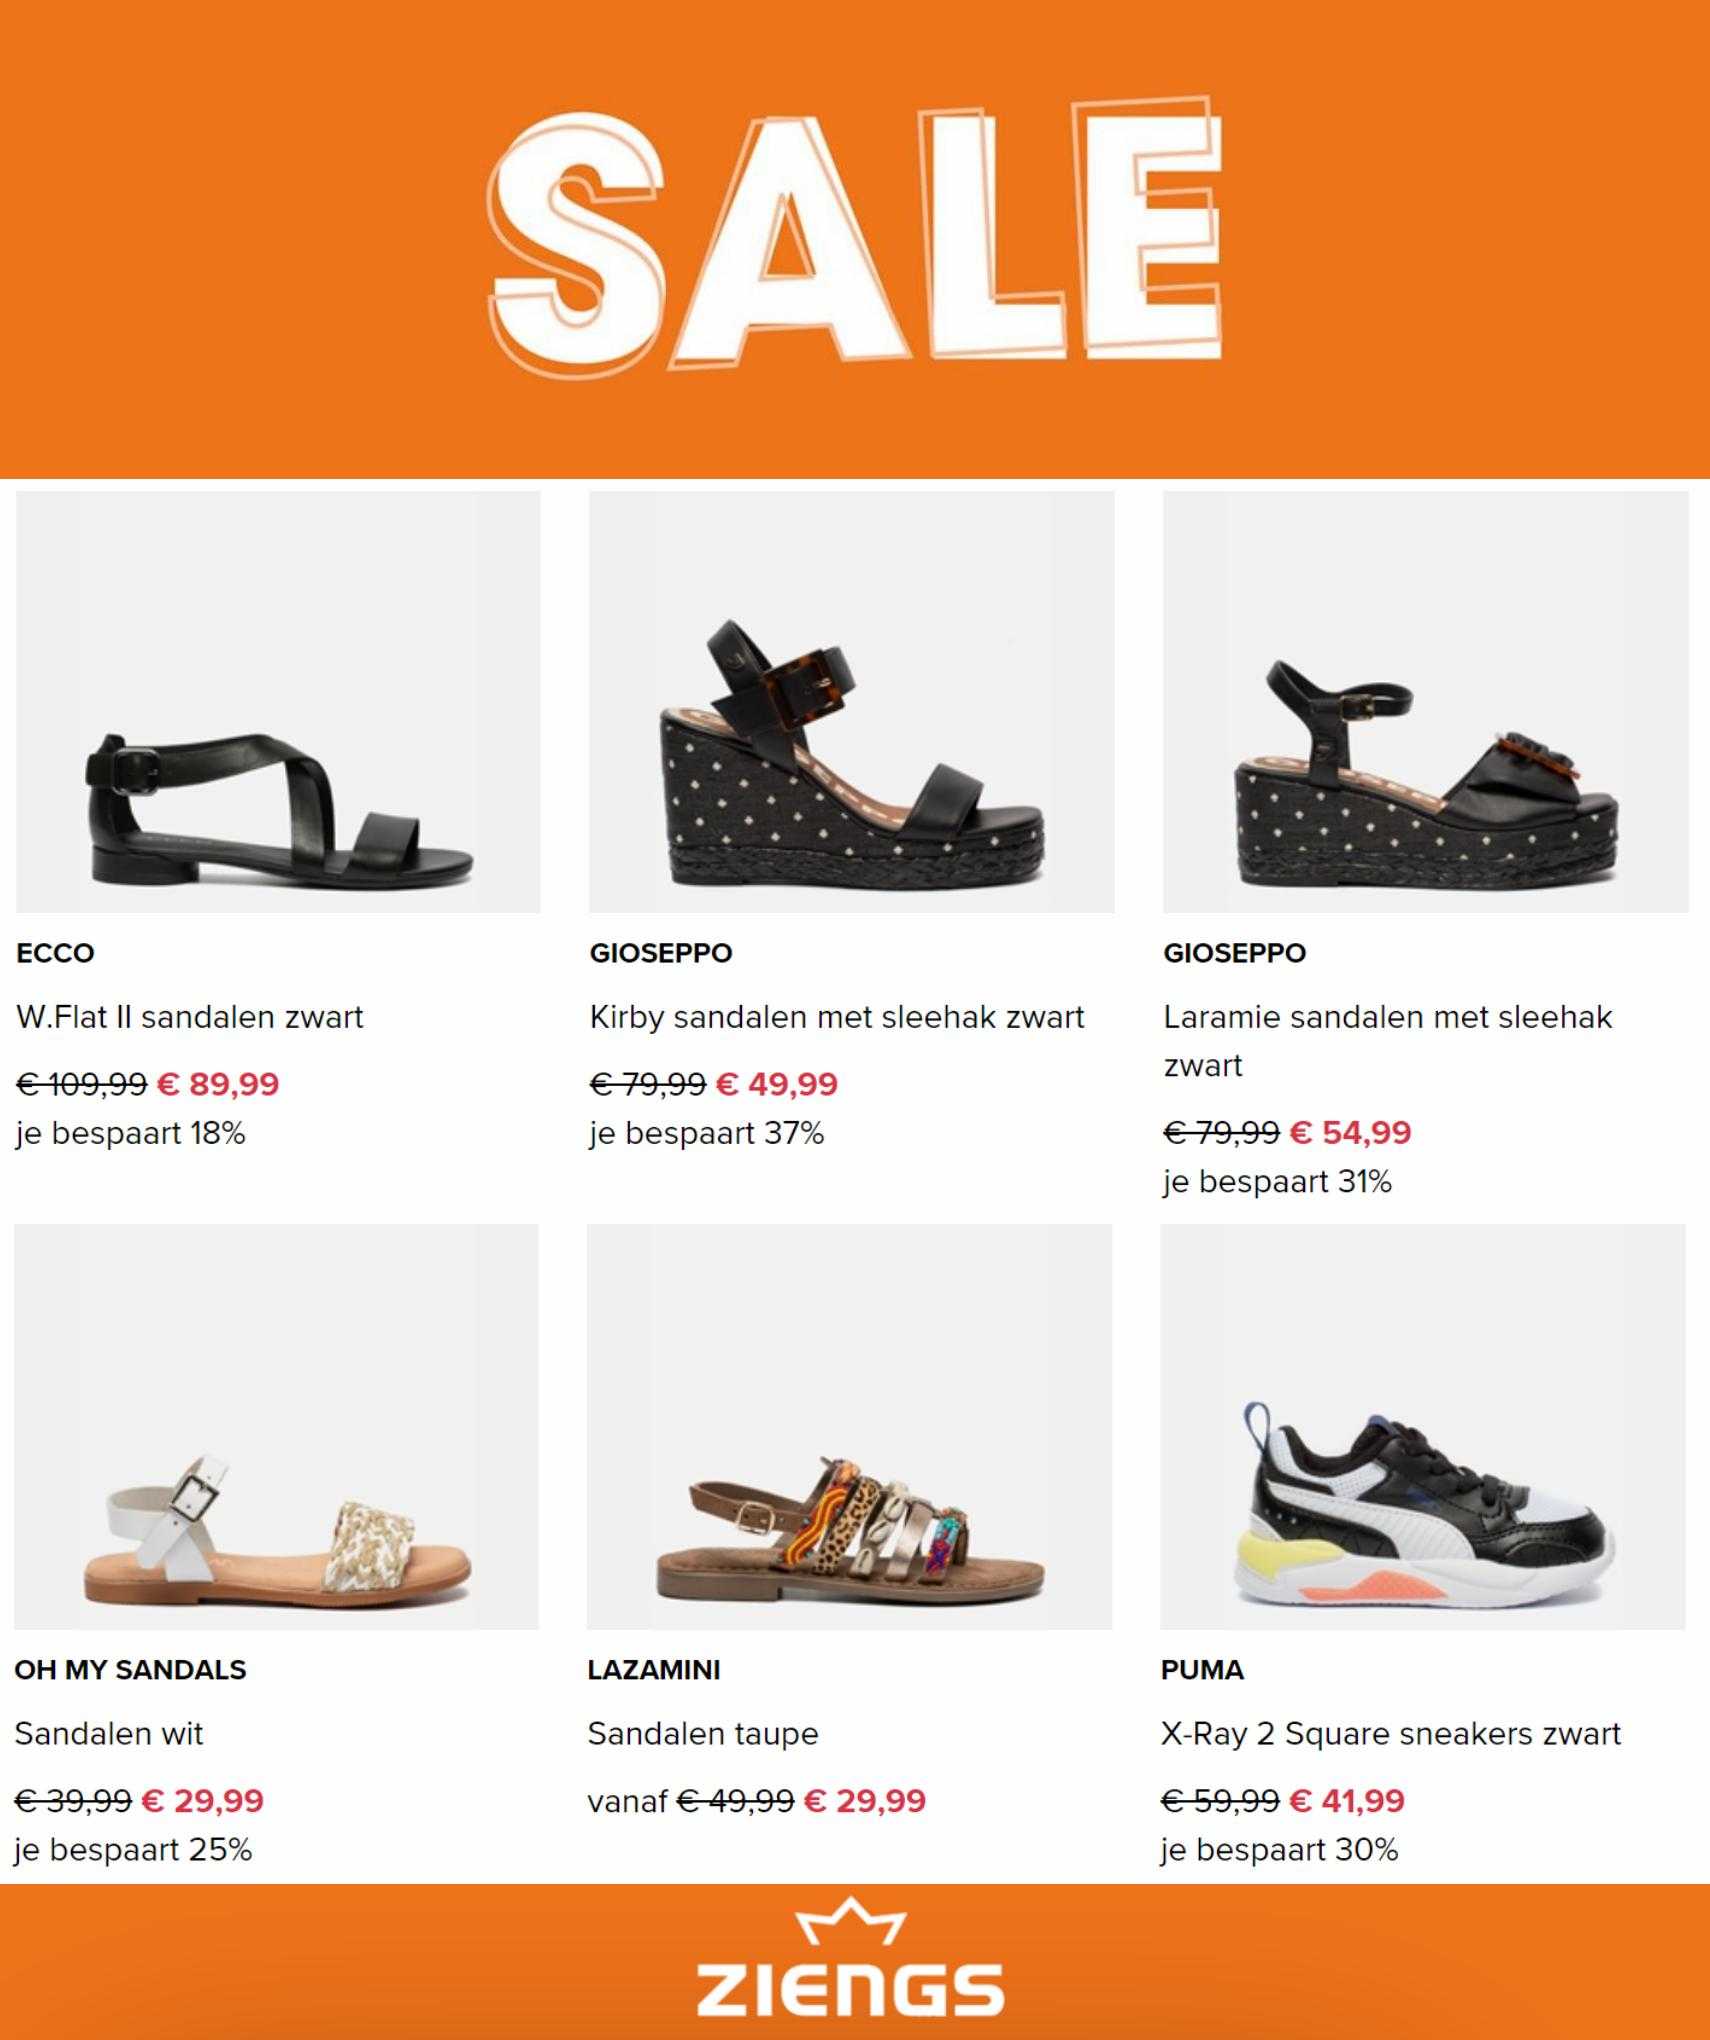Screen dimensions: 1710x2040
Task: Open the W.Flat II sandalen zwart link
Action: coord(190,1017)
